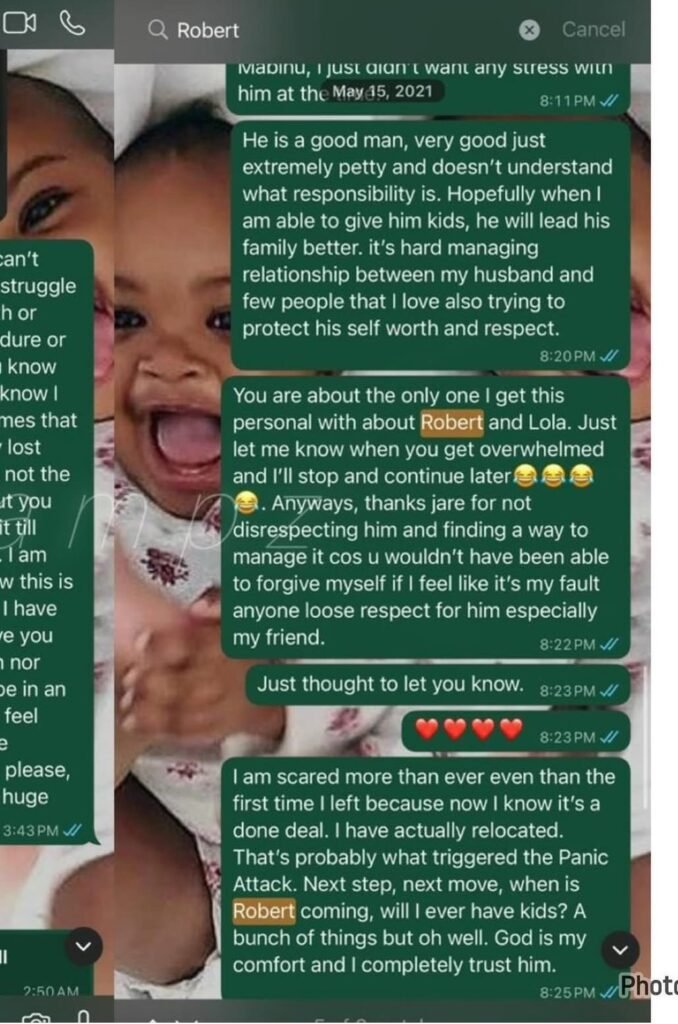This screenshot has width=678, height=1024.
Task: Click the magnifier icon beside Robert
Action: [157, 29]
